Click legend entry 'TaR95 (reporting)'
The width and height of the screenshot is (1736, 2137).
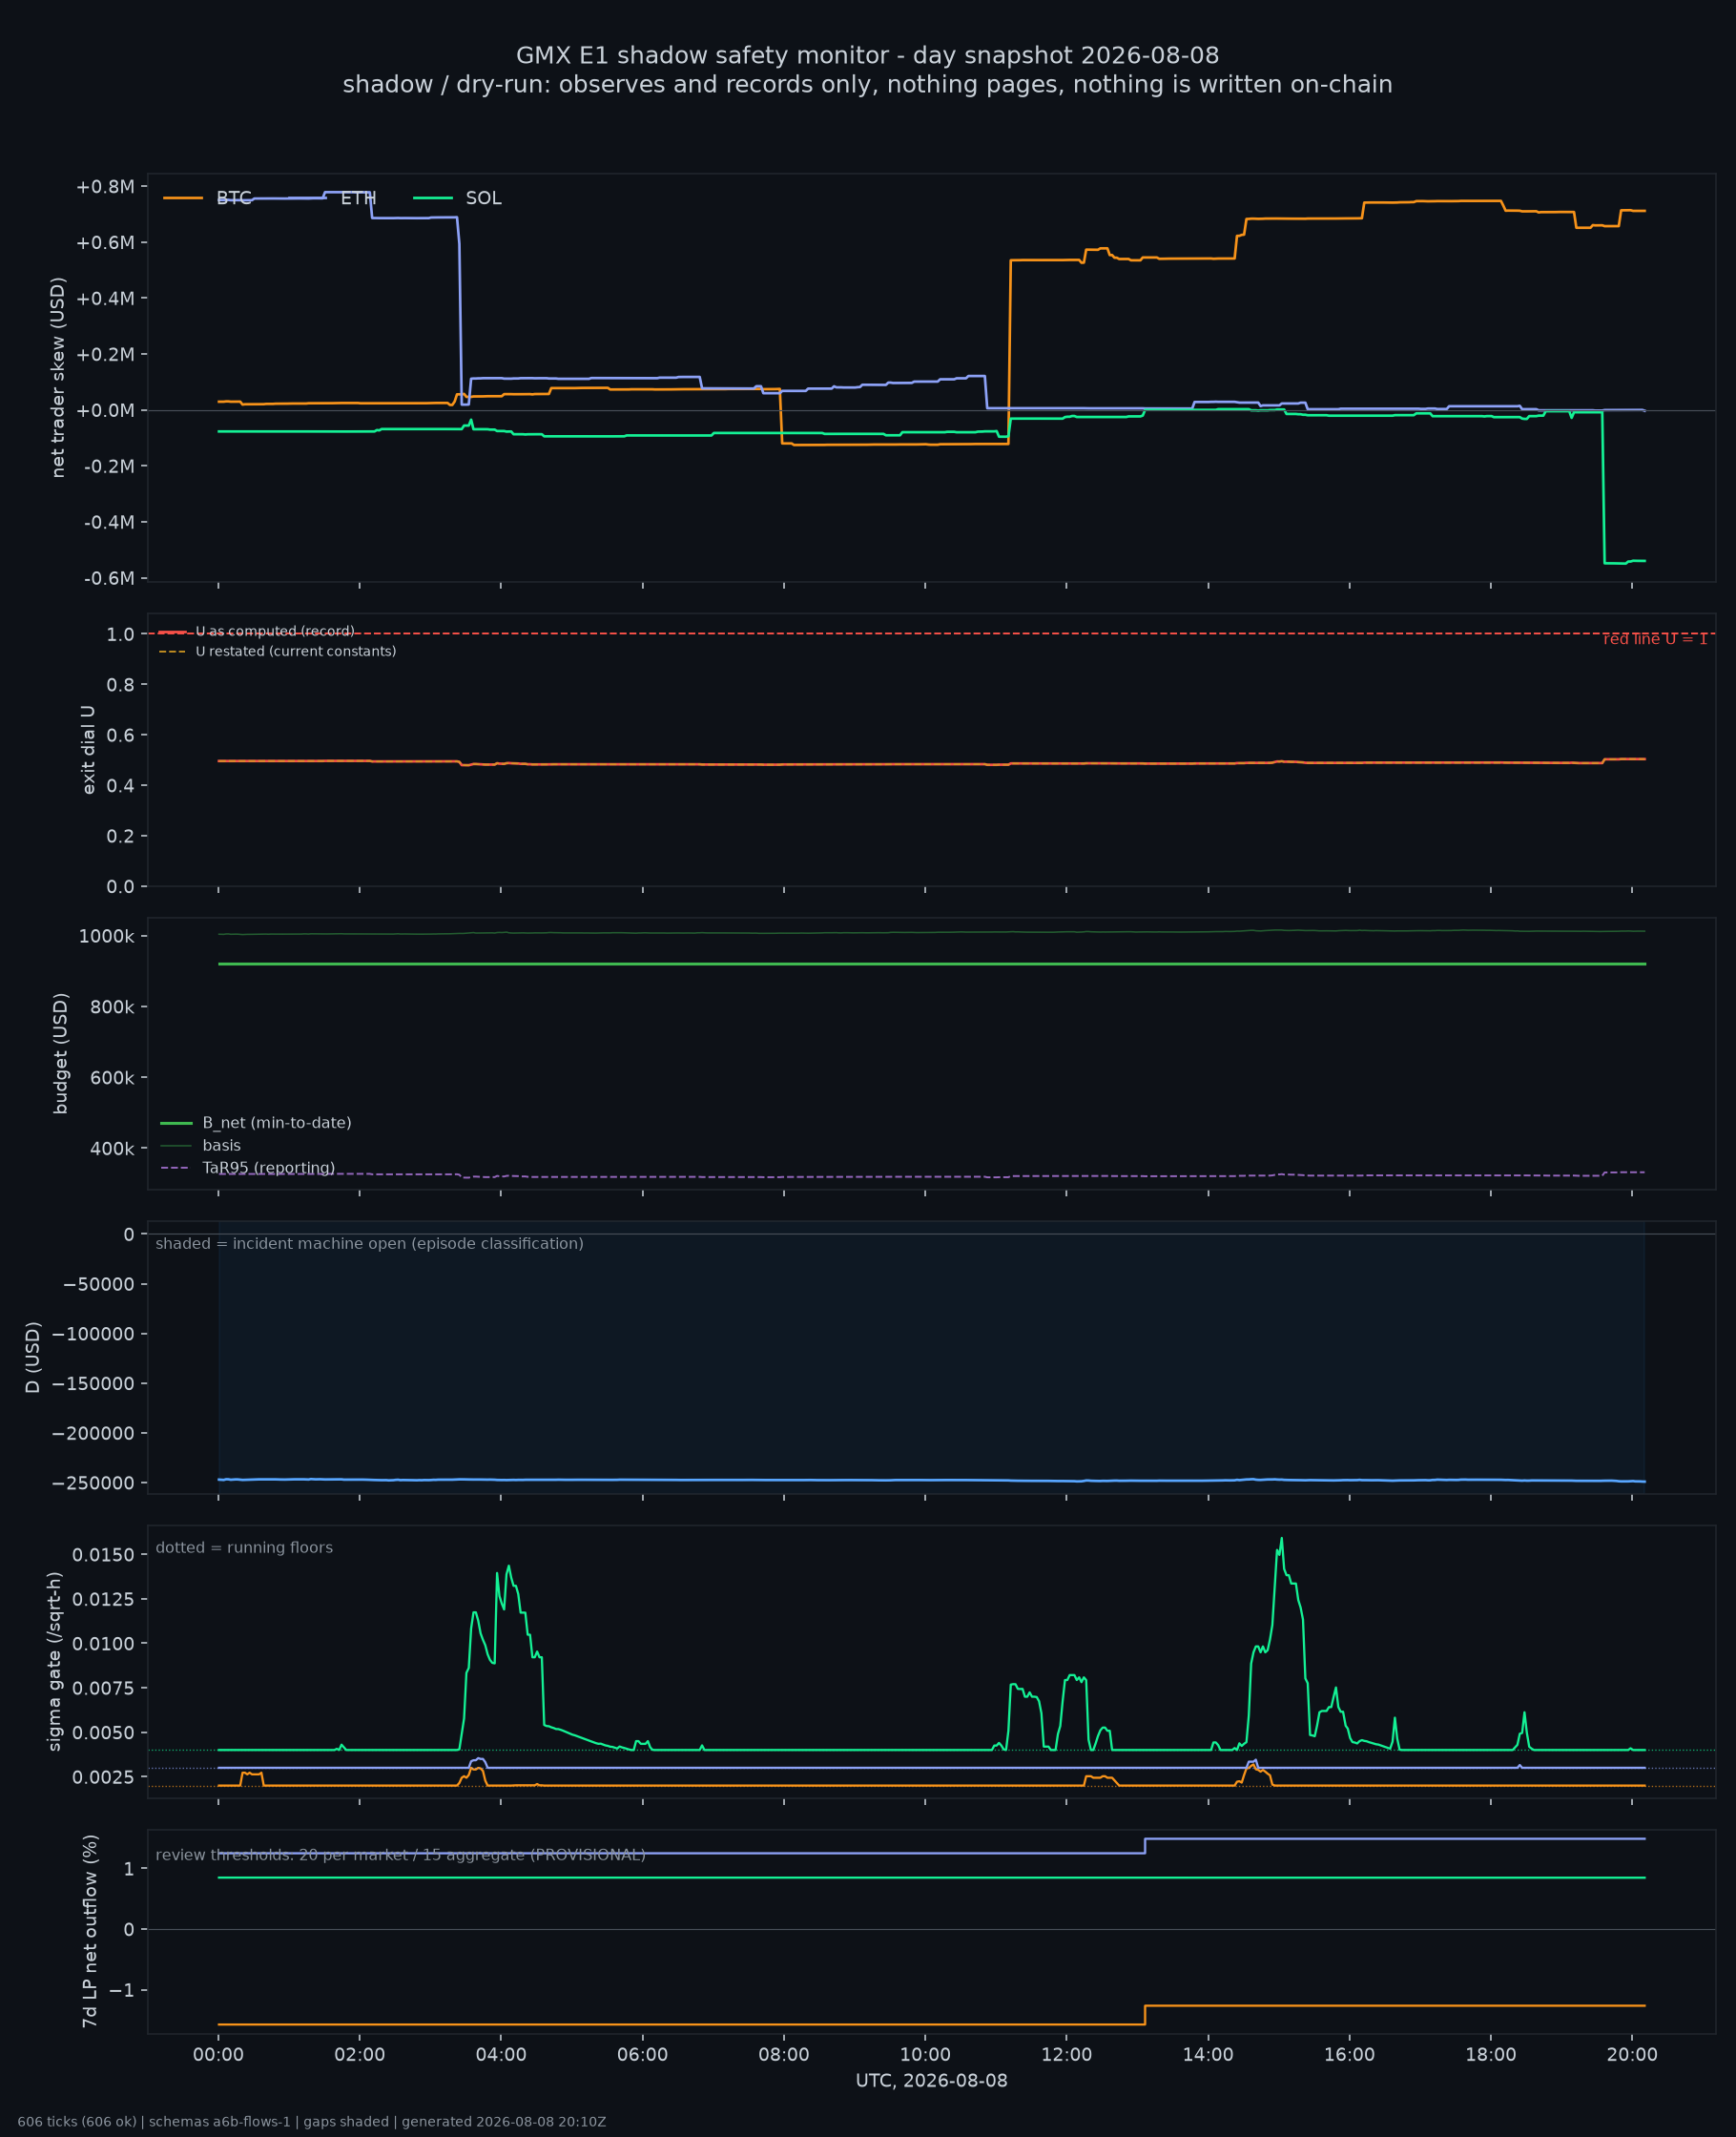(269, 1168)
